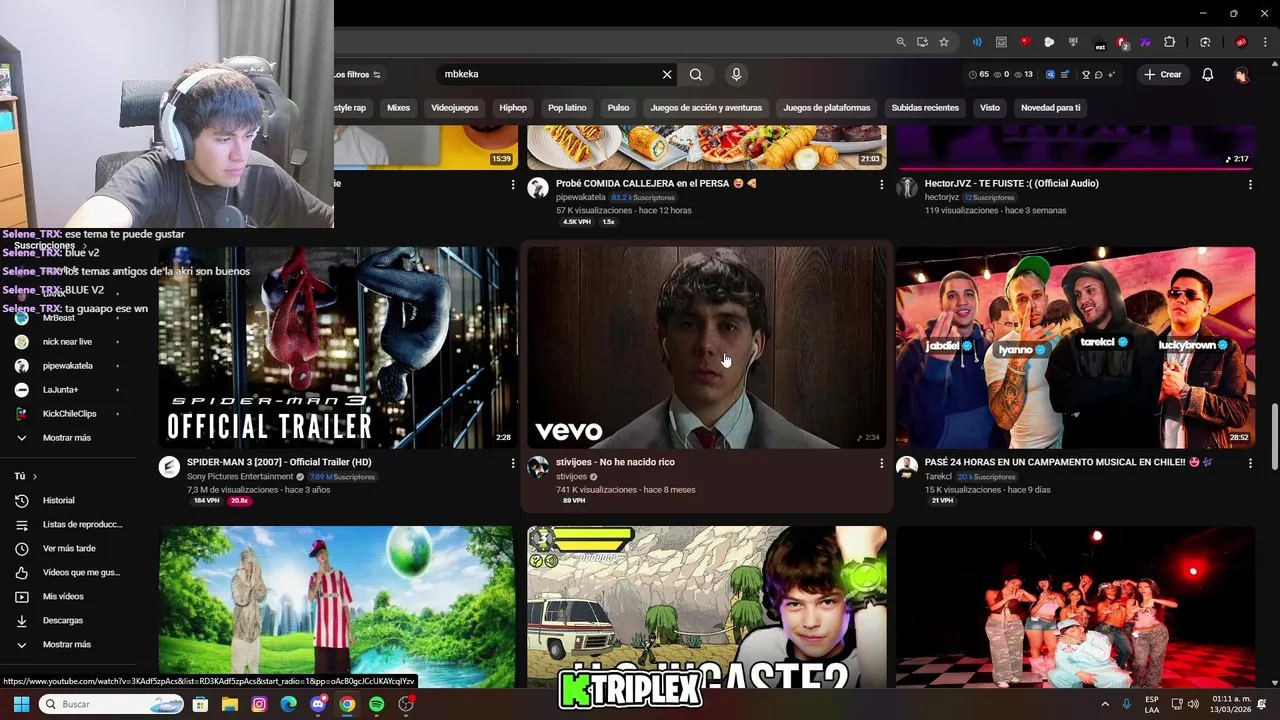The image size is (1280, 720).
Task: Open KickChileClips subscription
Action: pyautogui.click(x=67, y=414)
